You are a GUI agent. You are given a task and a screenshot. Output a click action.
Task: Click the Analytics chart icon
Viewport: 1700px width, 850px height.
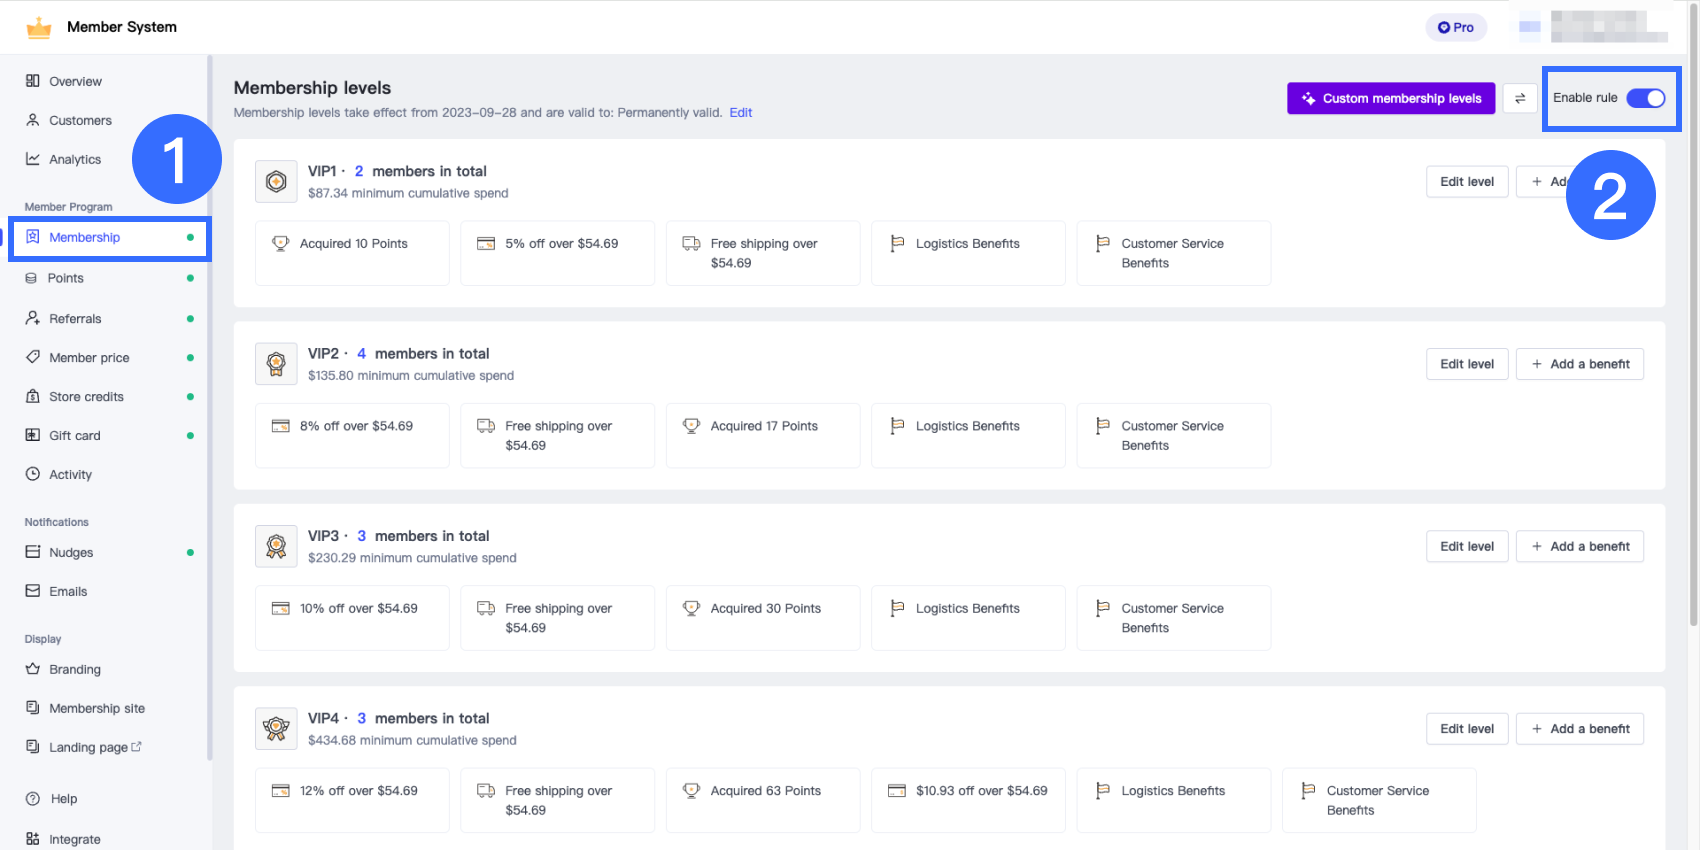[x=33, y=159]
